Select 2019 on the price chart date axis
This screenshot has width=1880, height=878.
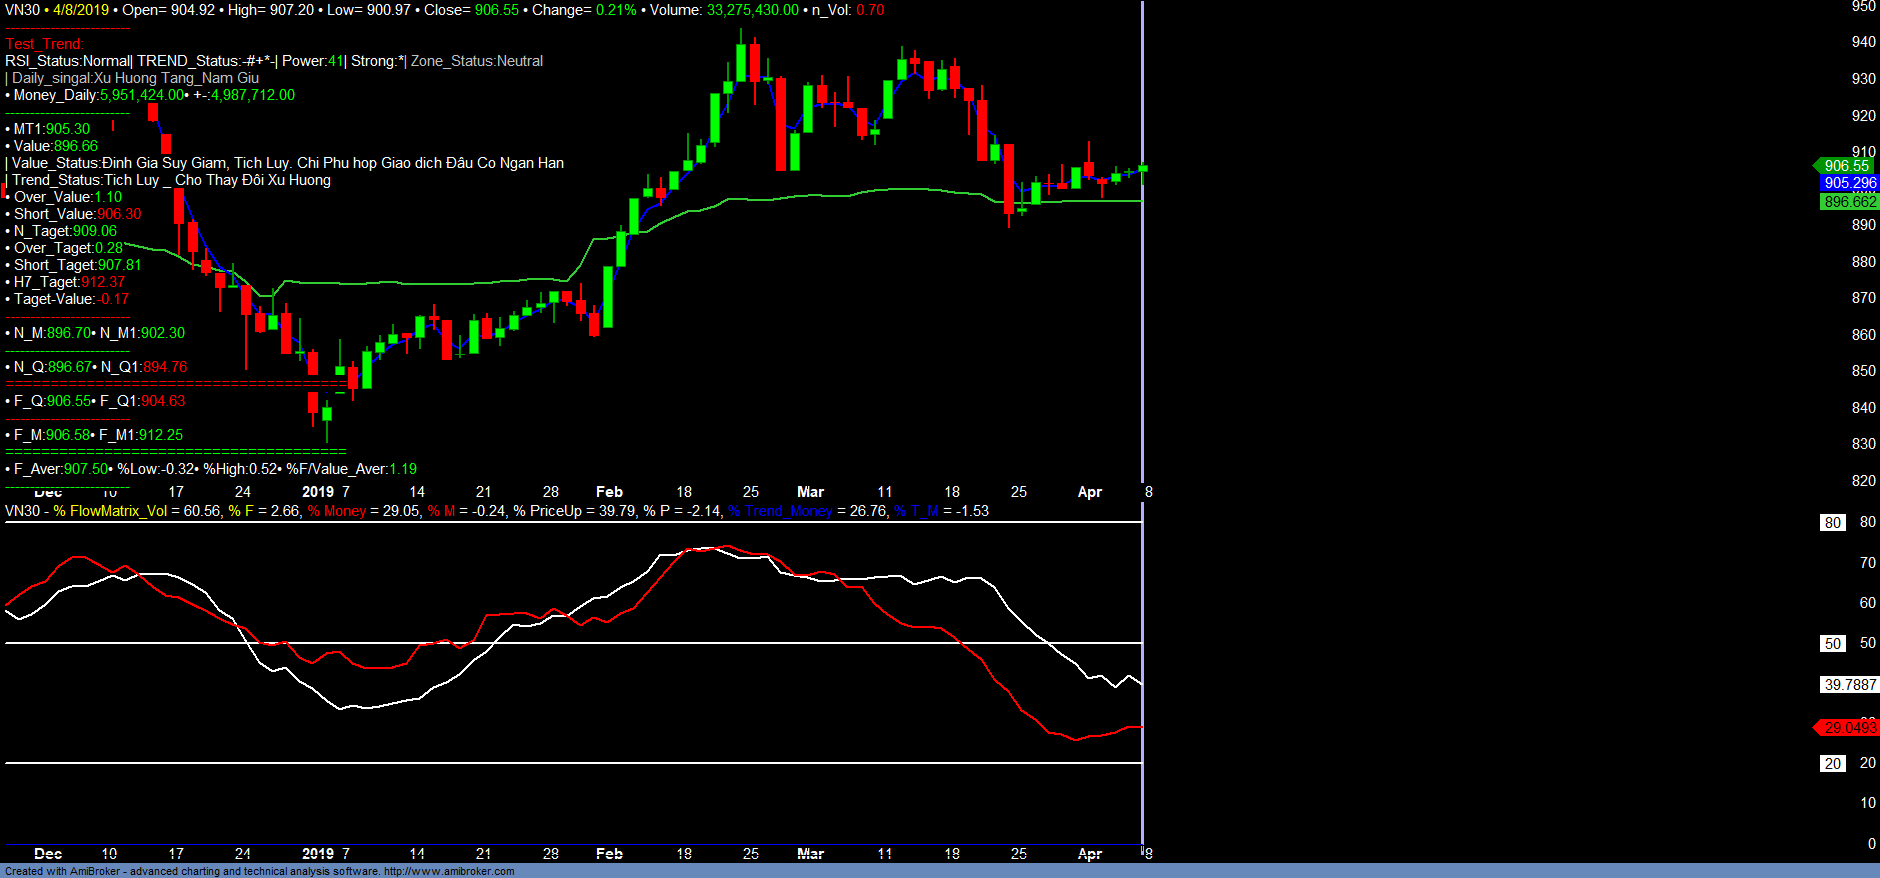tap(318, 492)
